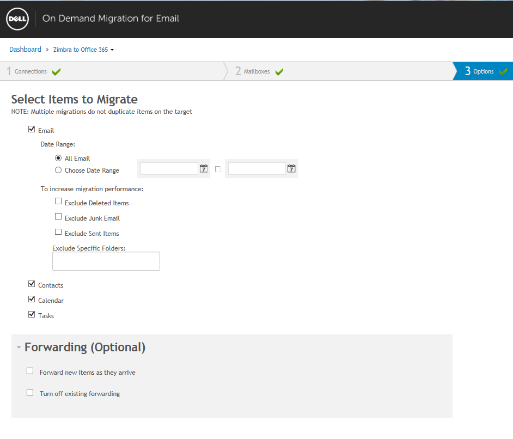Go to step 1 Connections tab

(x=113, y=71)
